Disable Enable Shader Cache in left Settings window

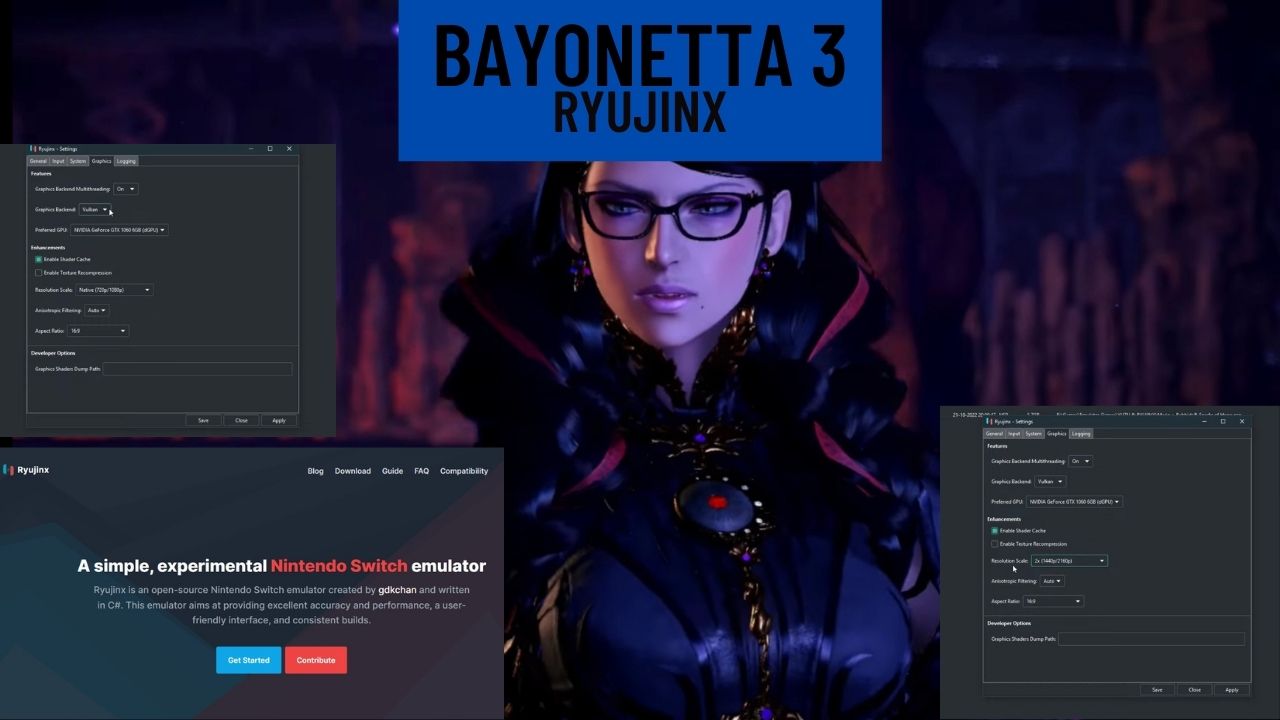39,259
